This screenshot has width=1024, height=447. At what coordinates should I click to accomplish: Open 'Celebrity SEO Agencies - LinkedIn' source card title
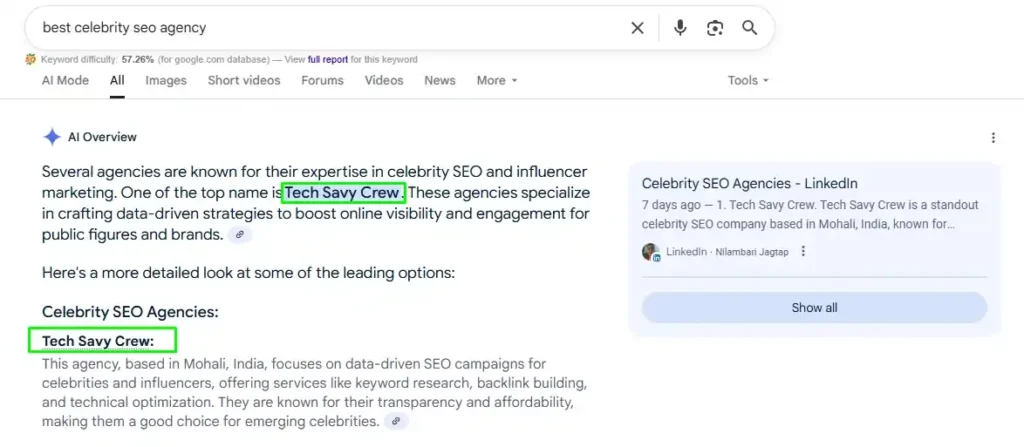(750, 184)
